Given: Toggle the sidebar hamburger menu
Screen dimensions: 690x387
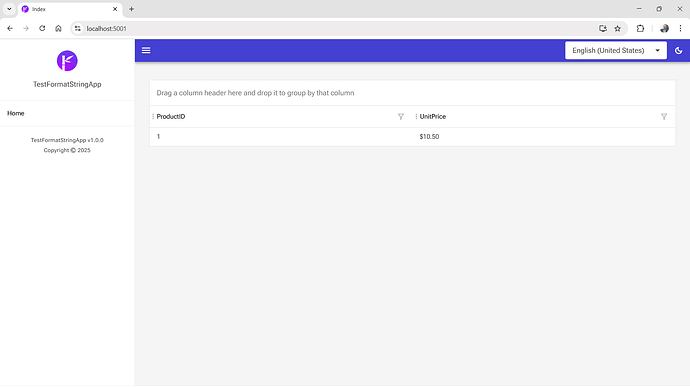Looking at the screenshot, I should [146, 50].
